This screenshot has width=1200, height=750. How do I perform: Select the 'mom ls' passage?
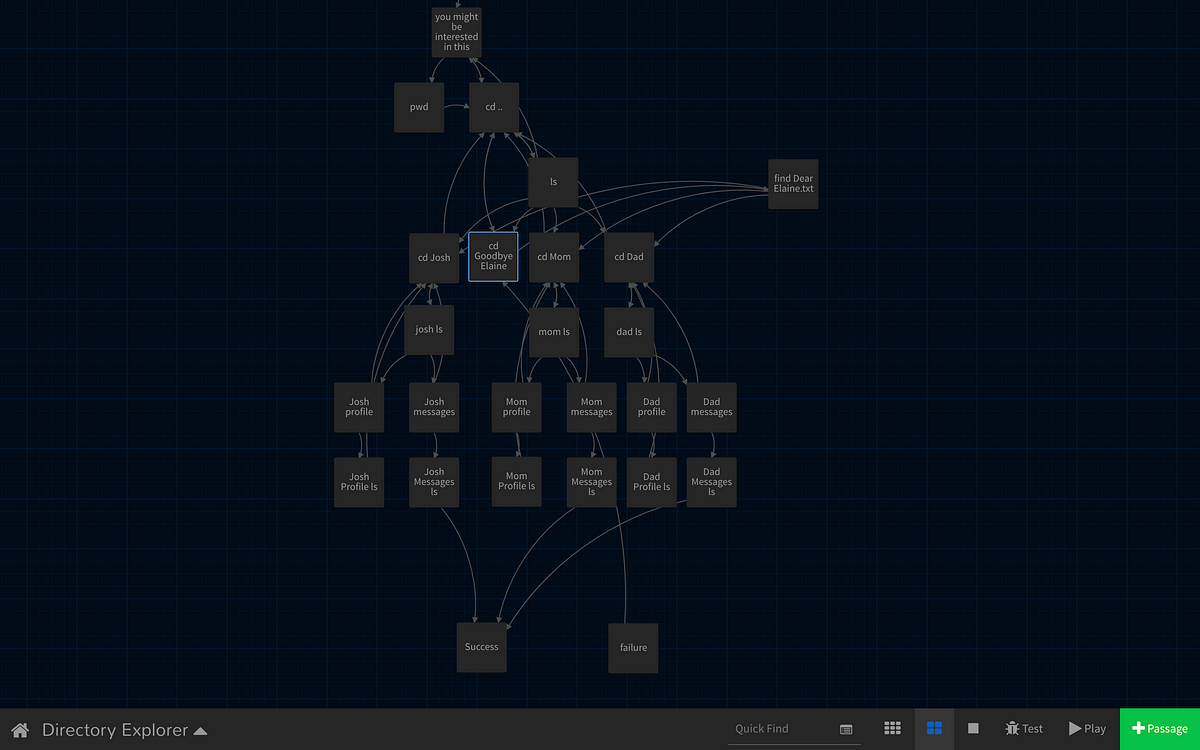click(x=554, y=332)
